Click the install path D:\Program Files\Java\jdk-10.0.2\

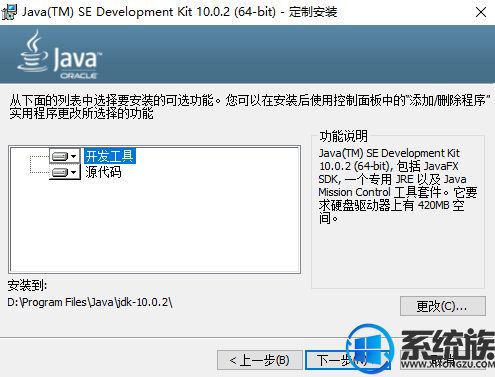(x=90, y=302)
